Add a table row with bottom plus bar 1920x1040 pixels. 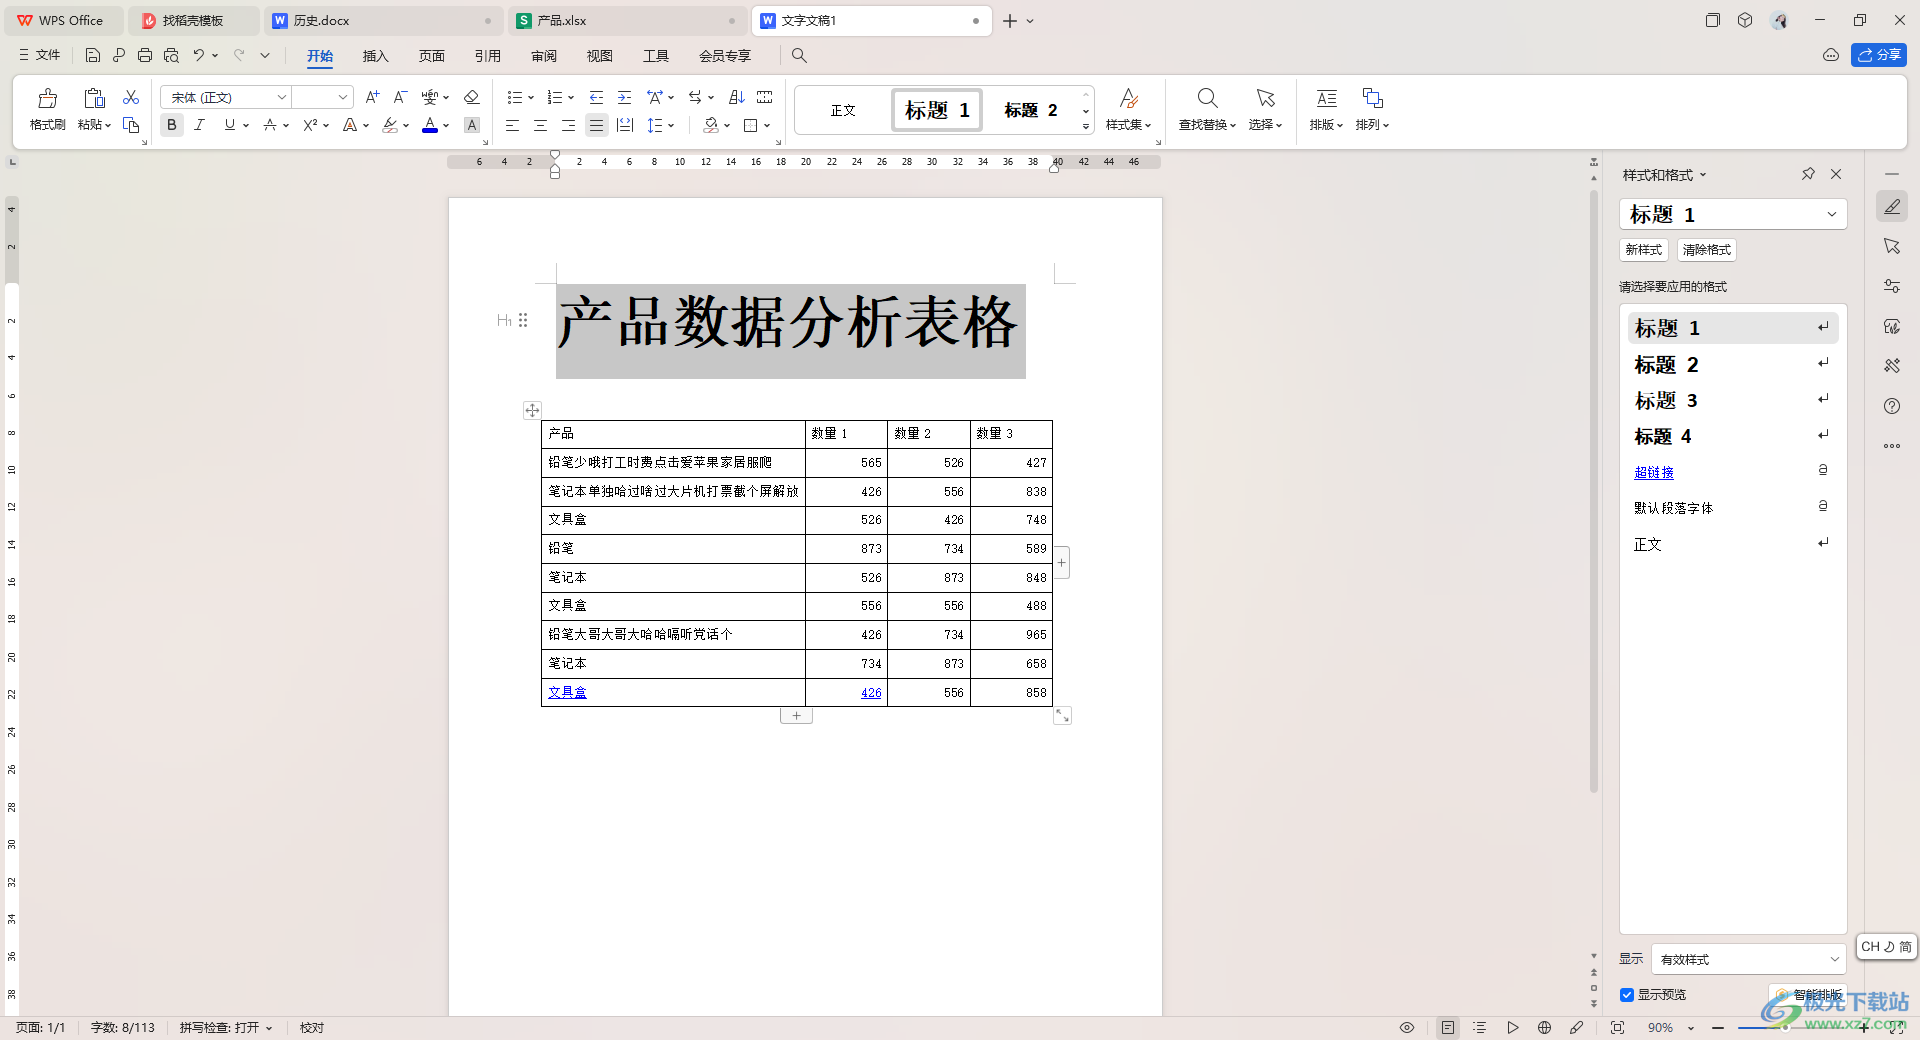point(796,715)
